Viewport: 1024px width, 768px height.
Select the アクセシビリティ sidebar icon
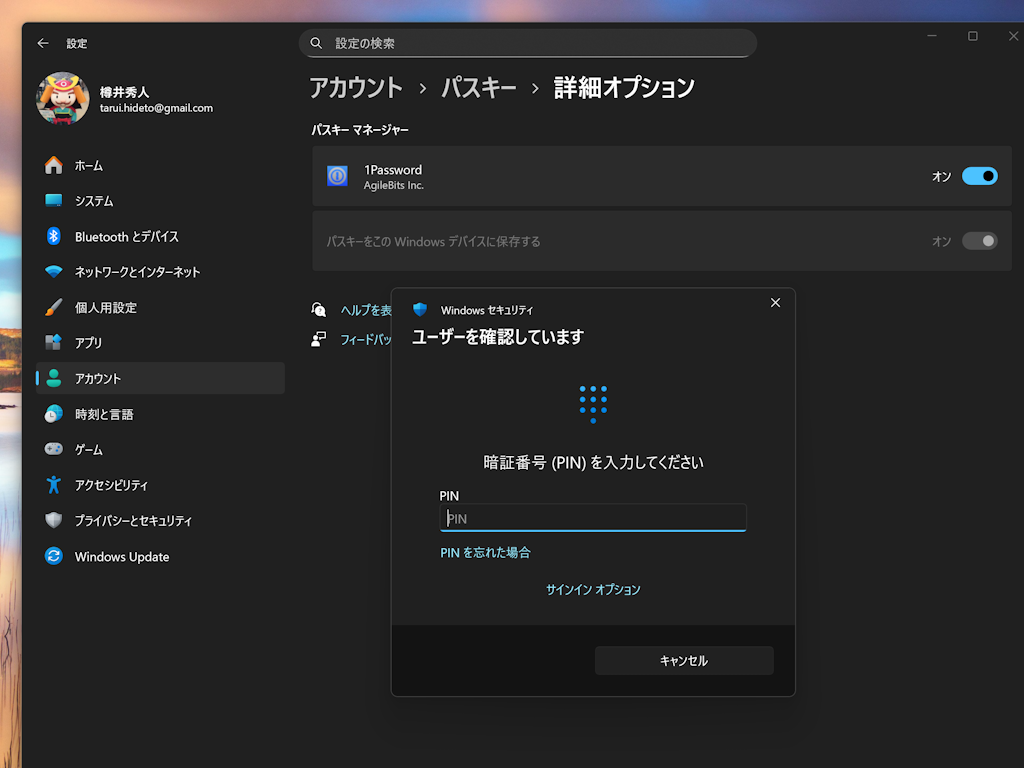pyautogui.click(x=54, y=485)
